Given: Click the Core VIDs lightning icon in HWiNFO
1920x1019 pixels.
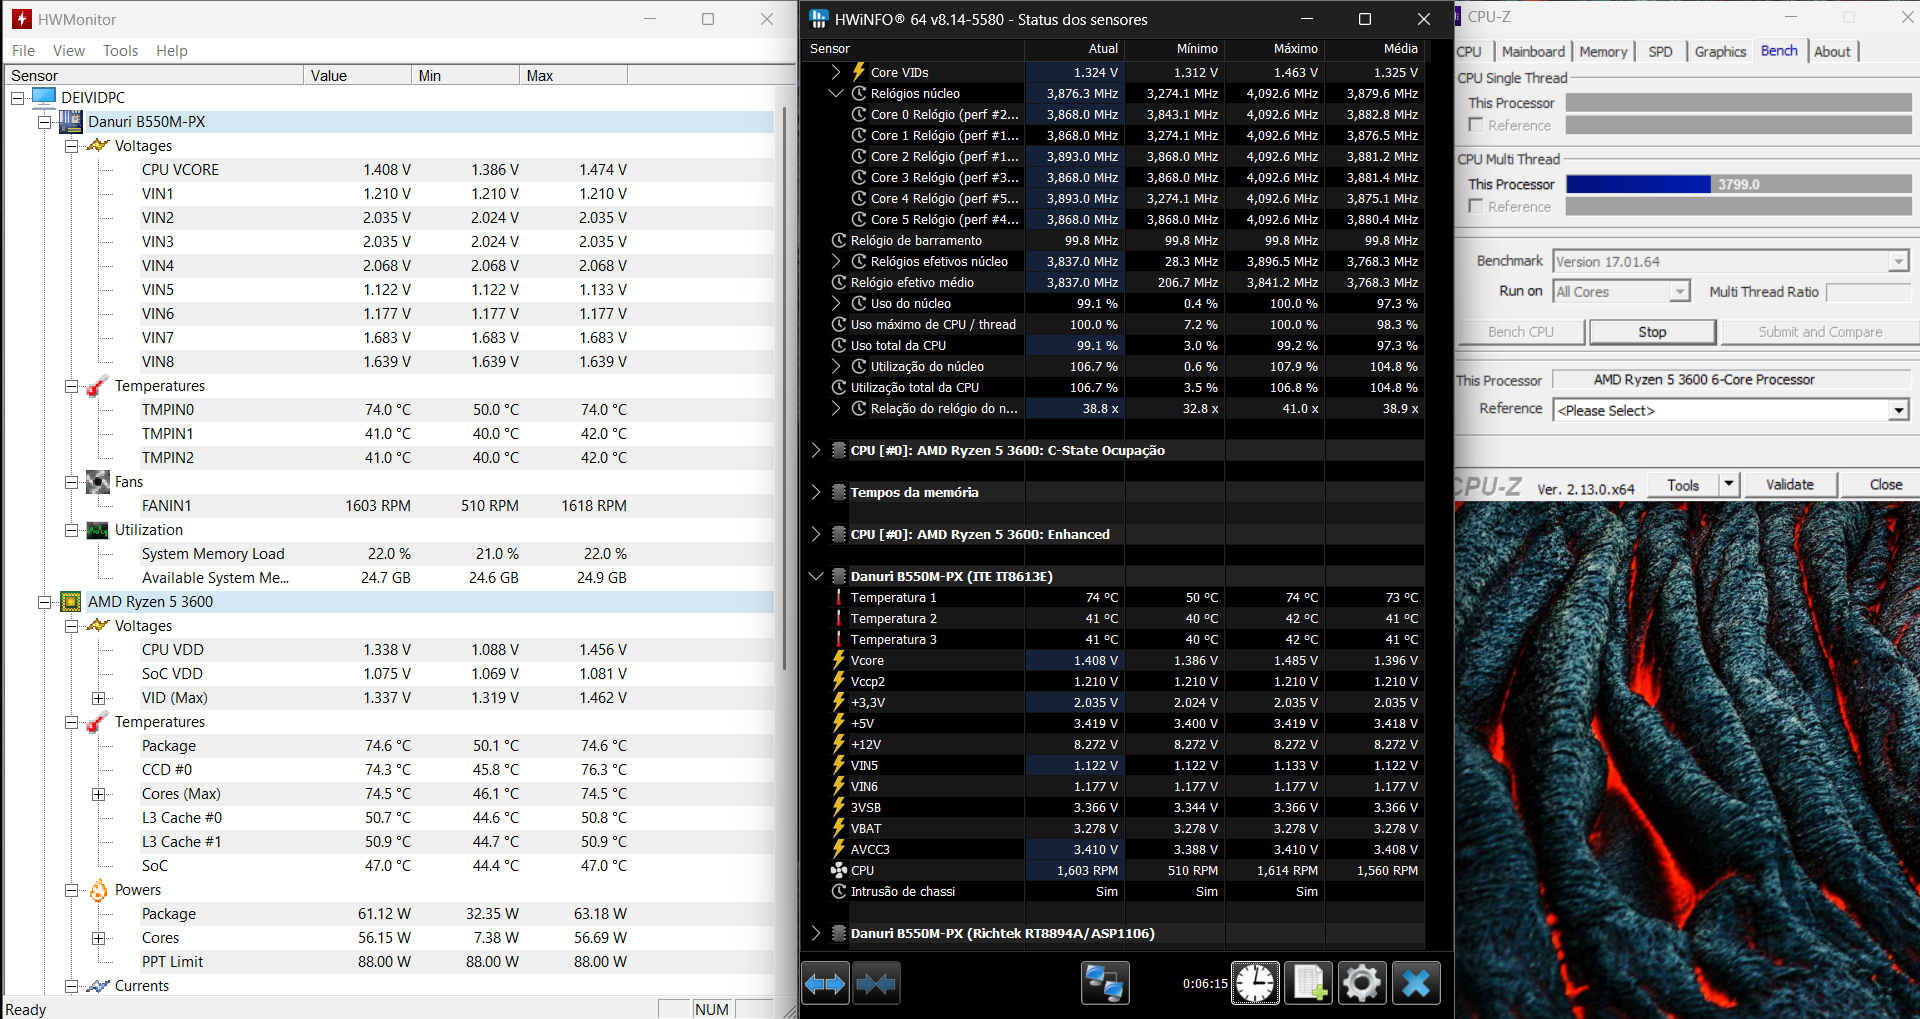Looking at the screenshot, I should pos(858,72).
